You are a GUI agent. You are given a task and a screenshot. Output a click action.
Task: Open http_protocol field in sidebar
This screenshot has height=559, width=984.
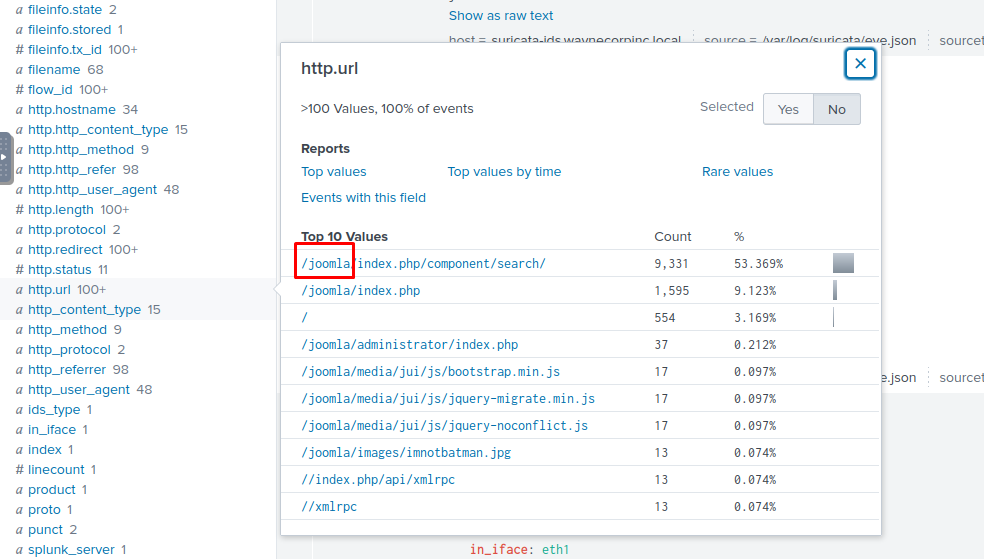coord(69,350)
